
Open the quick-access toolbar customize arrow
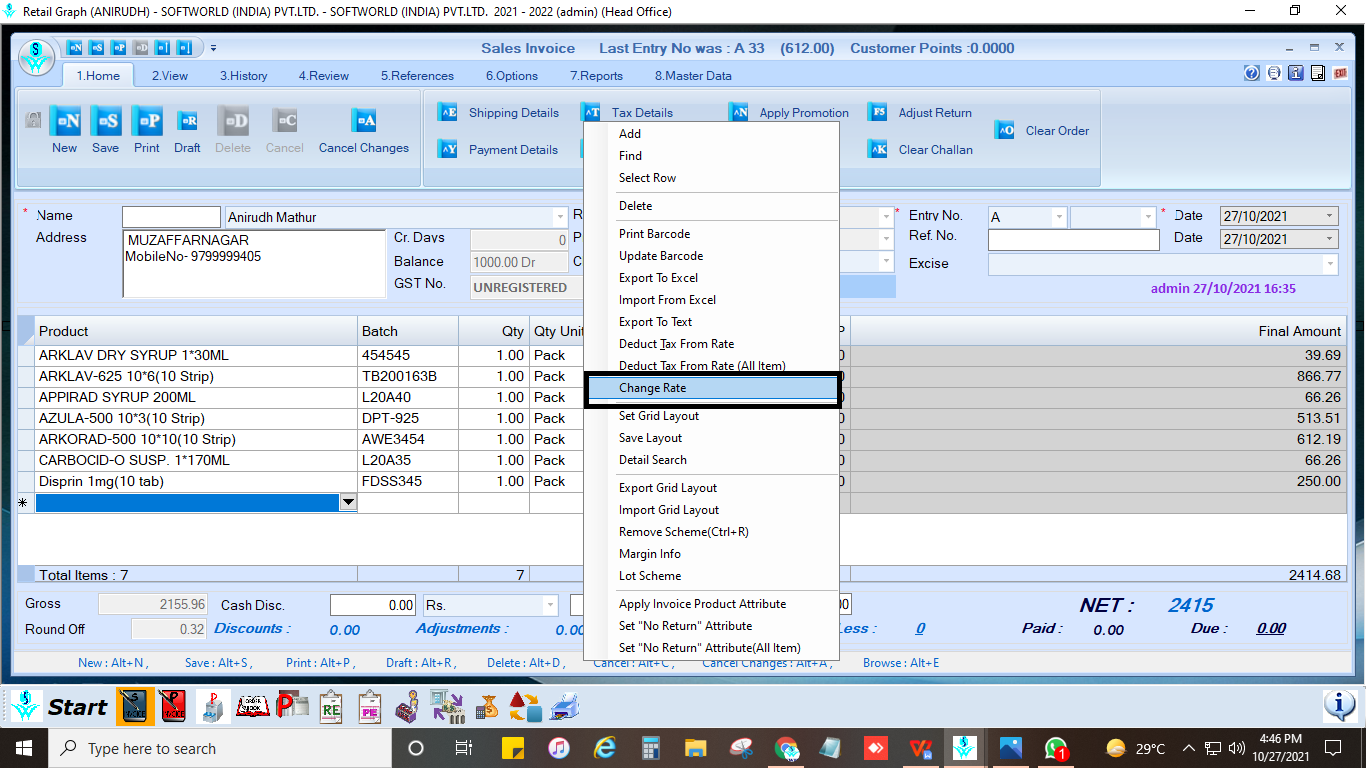(x=213, y=47)
